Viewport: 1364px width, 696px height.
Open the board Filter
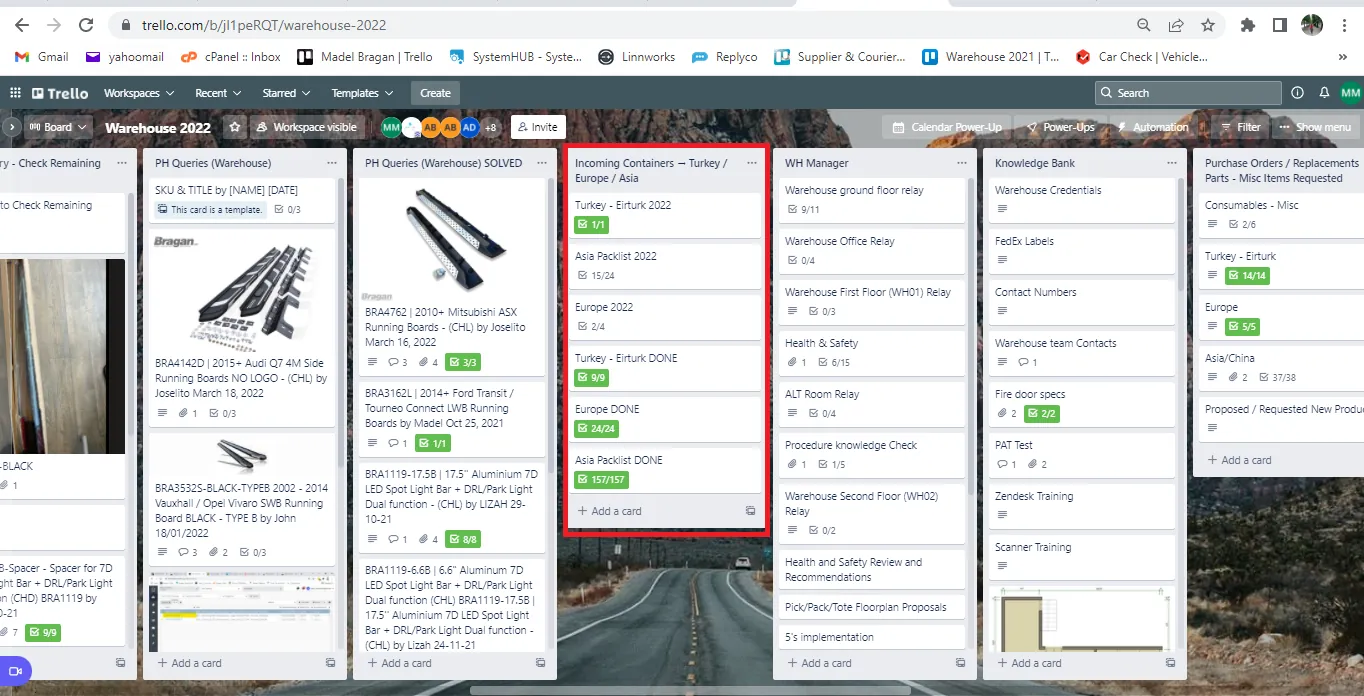pos(1240,127)
